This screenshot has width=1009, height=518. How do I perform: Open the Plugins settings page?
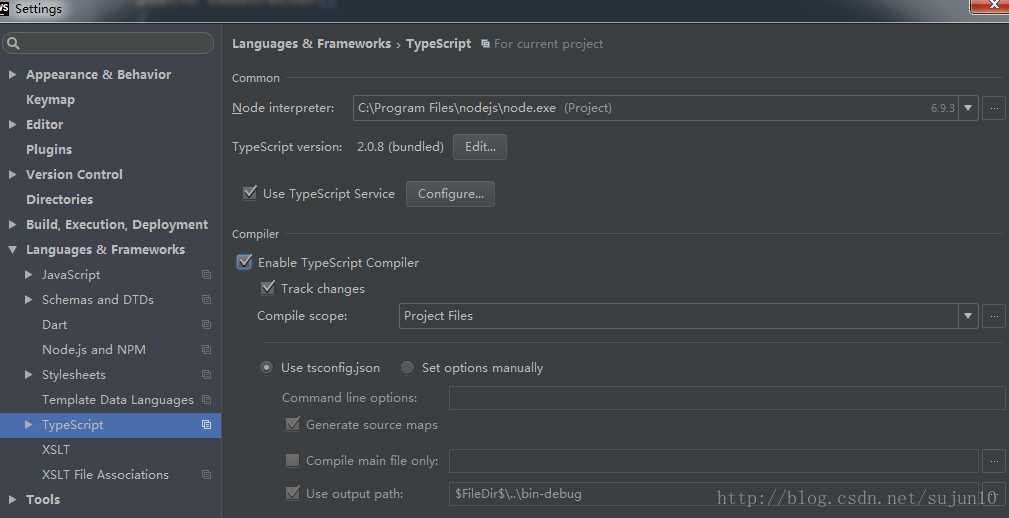pyautogui.click(x=49, y=149)
